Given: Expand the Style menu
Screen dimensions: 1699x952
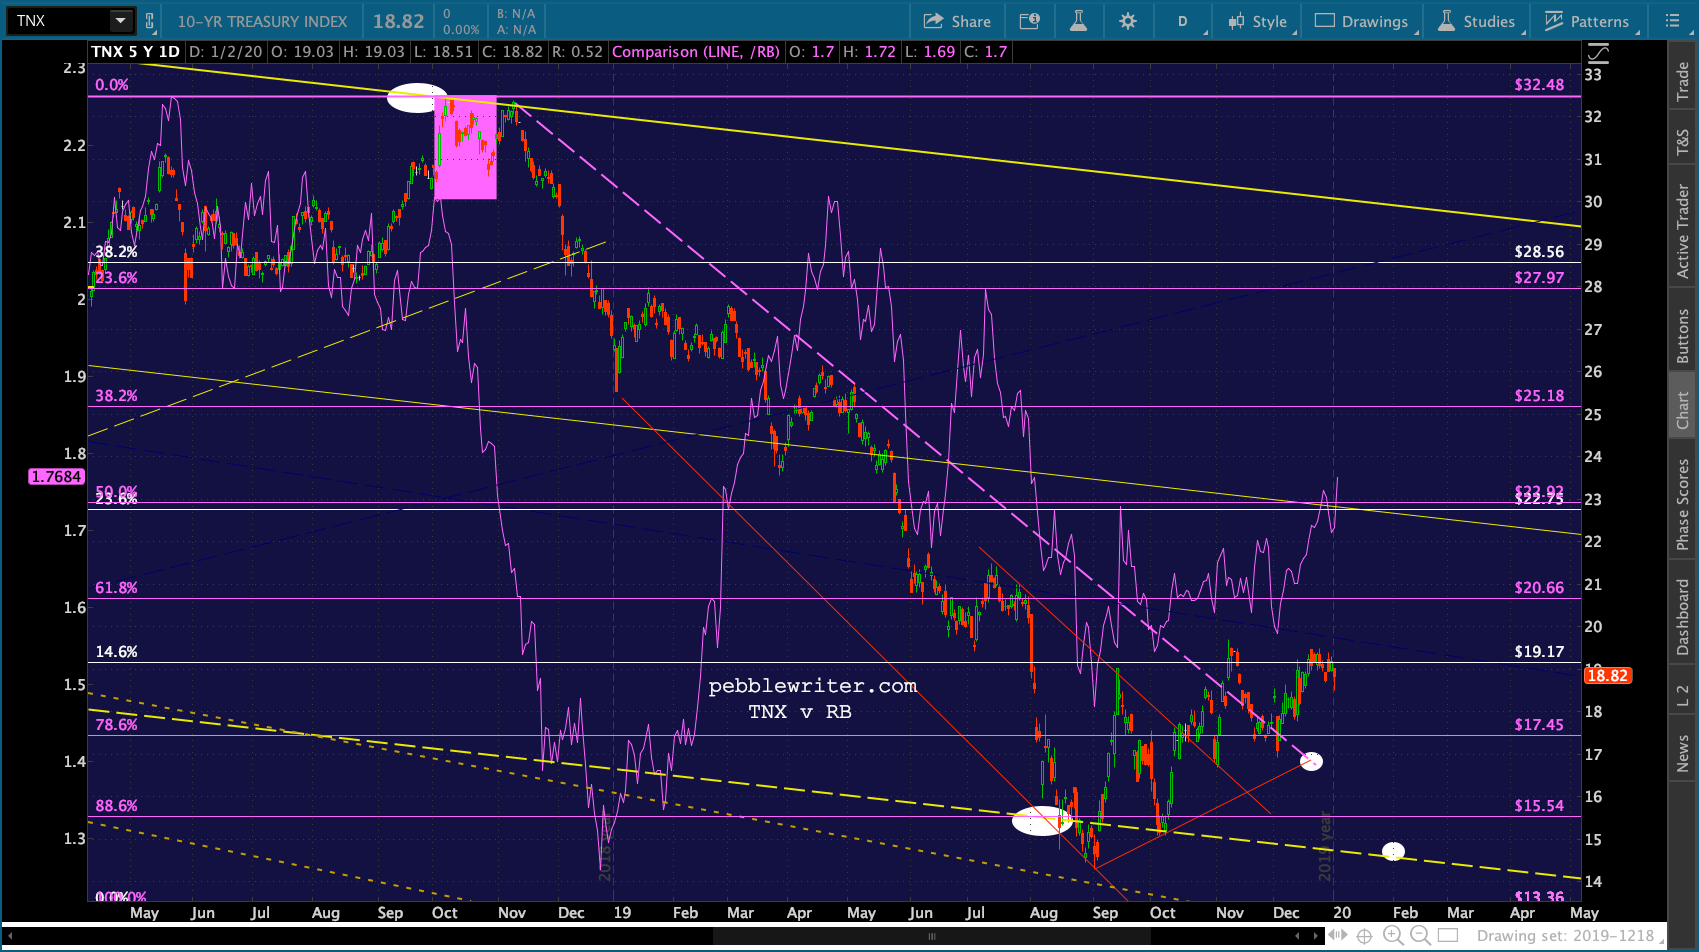Looking at the screenshot, I should click(1260, 21).
